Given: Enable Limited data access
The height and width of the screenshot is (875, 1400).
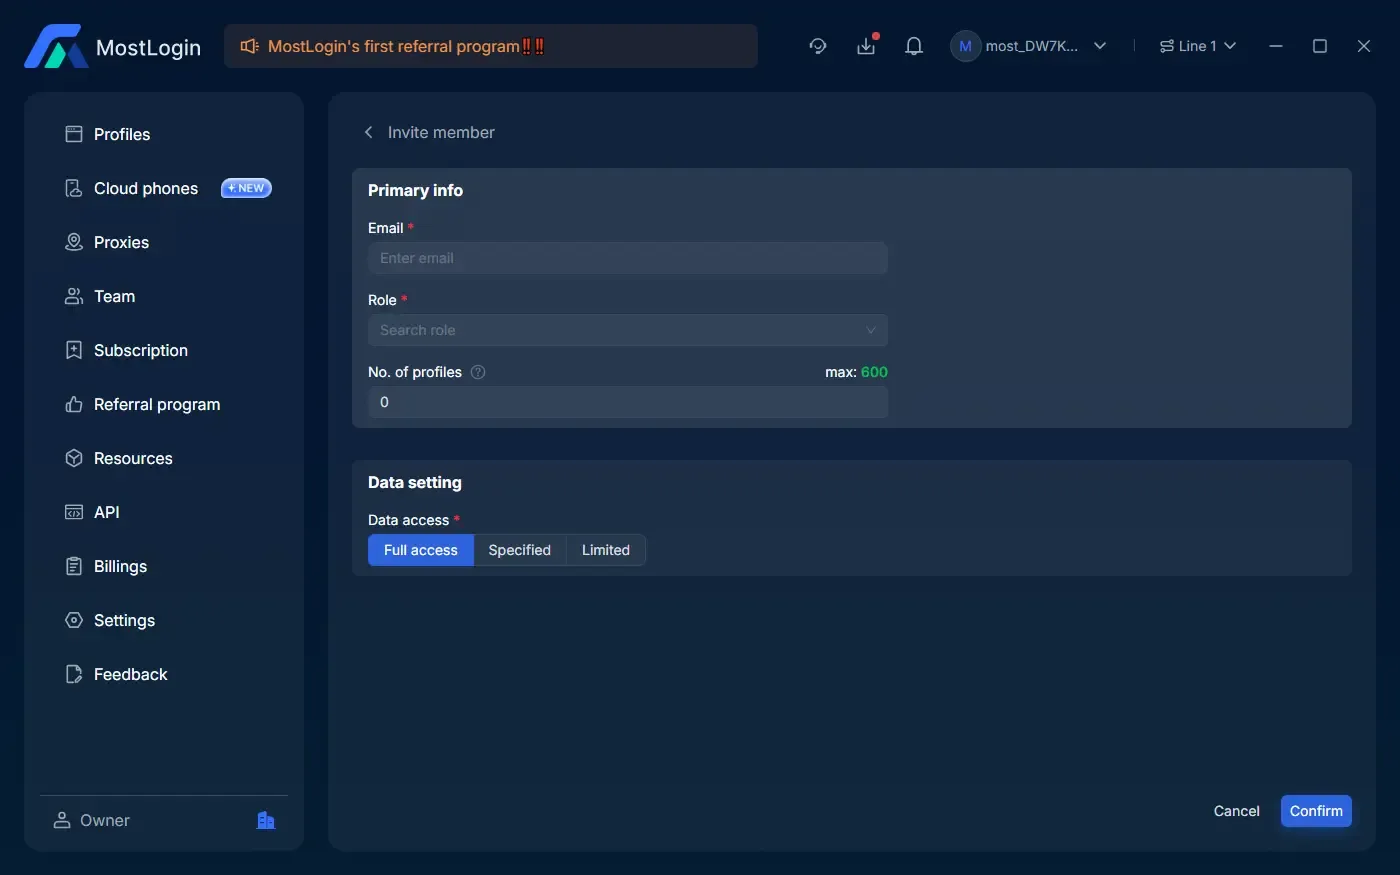Looking at the screenshot, I should (604, 549).
